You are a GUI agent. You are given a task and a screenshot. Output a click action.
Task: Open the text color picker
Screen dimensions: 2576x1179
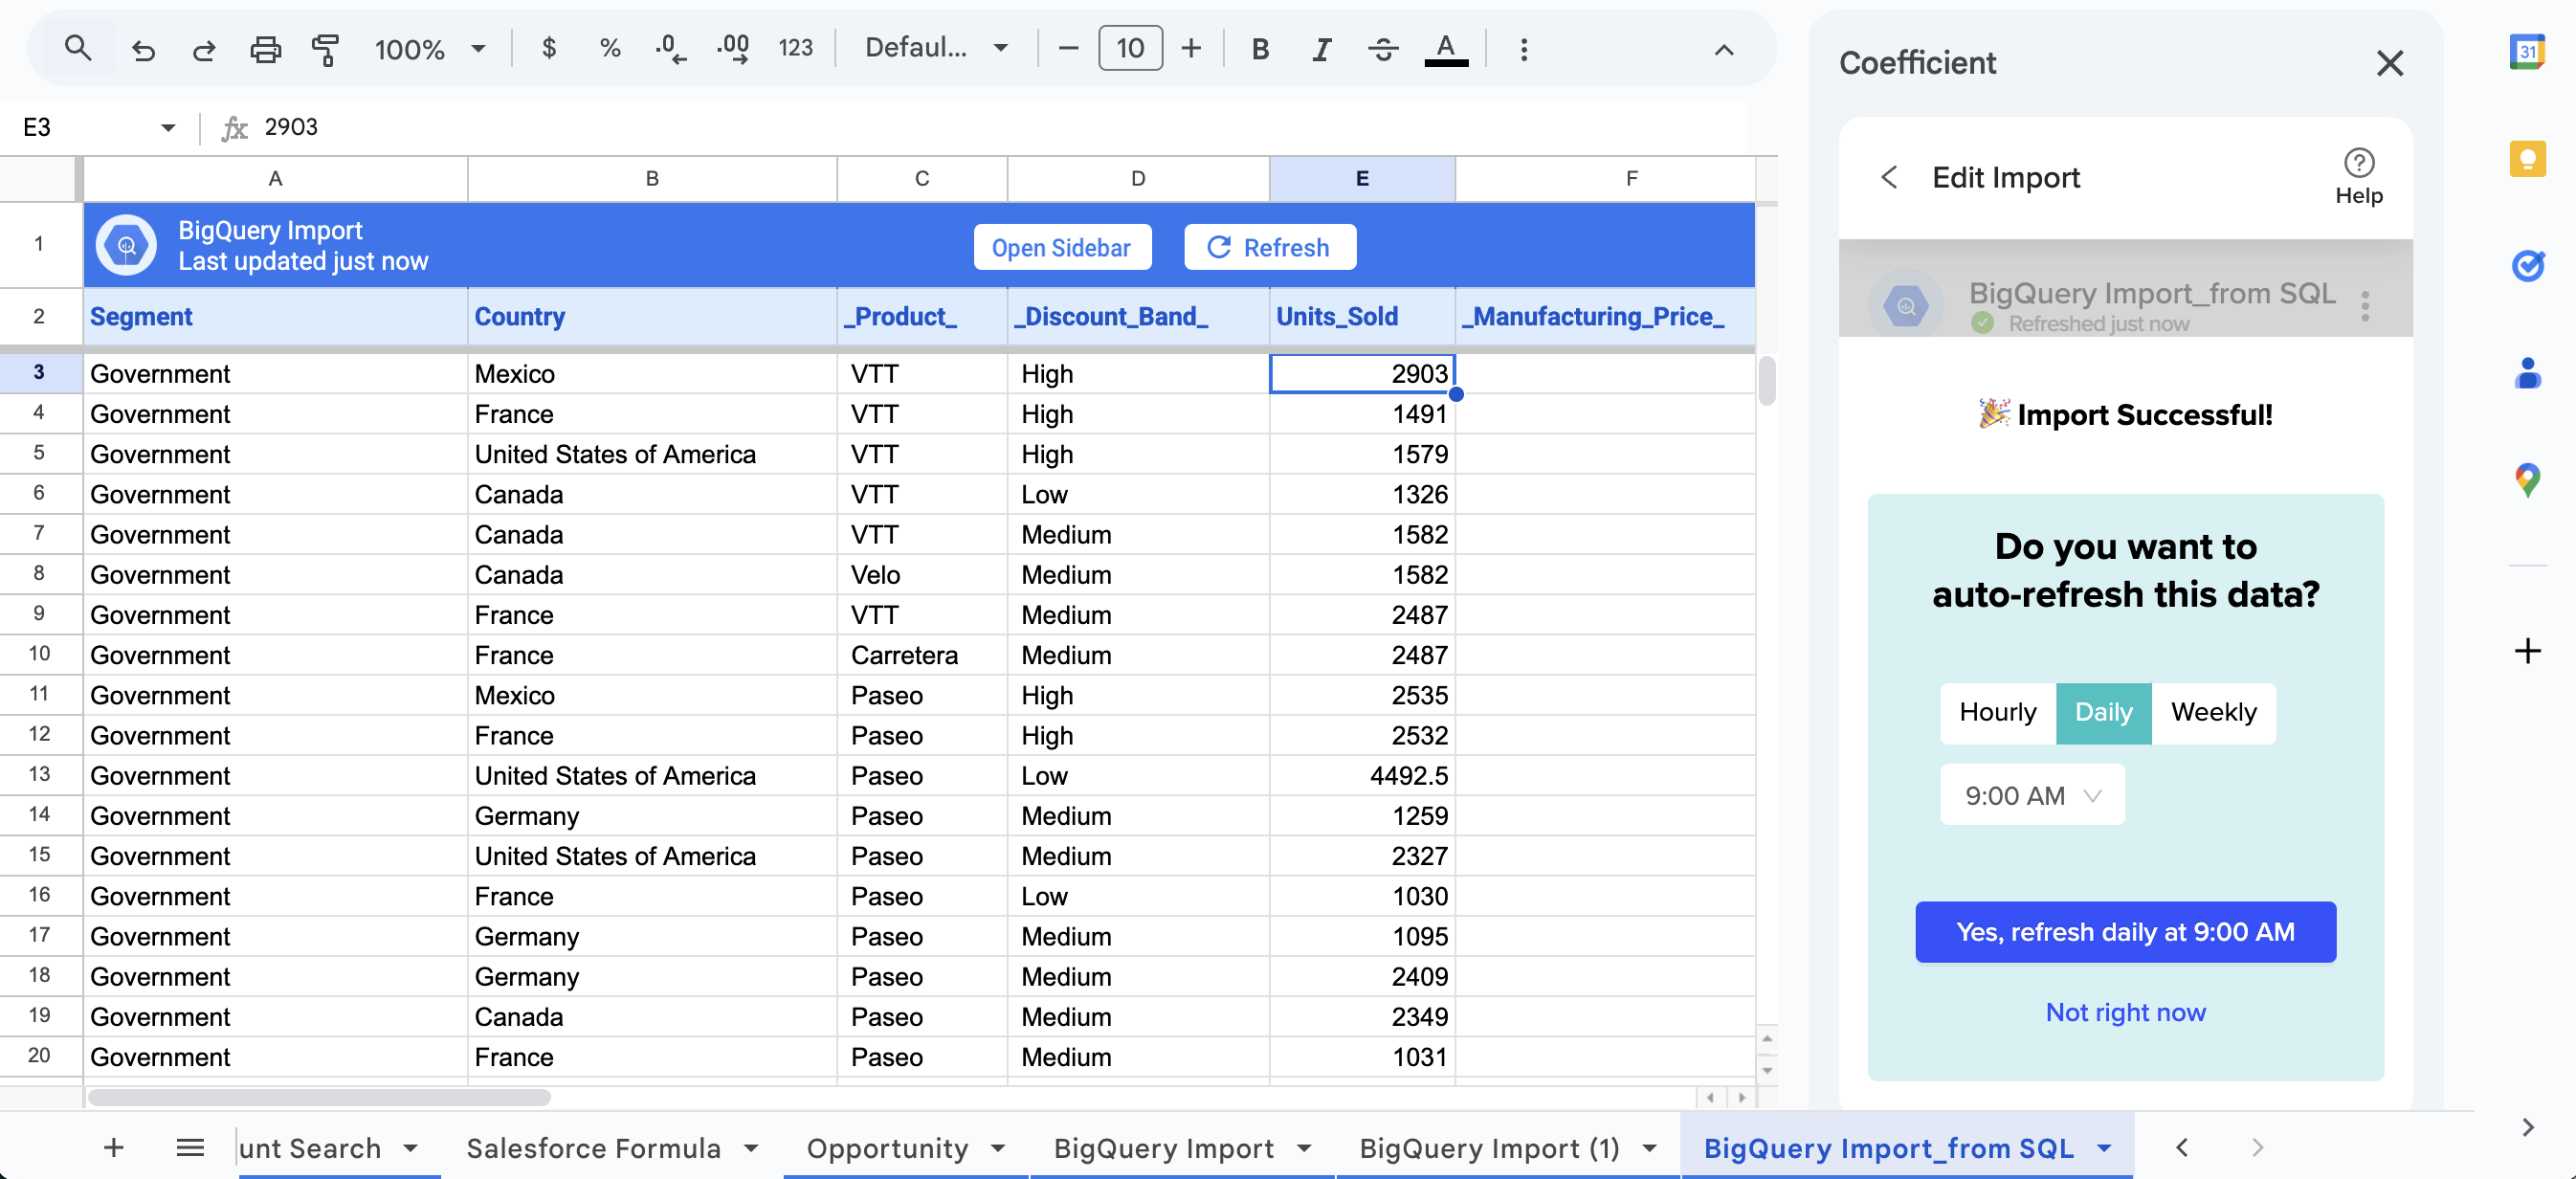[x=1446, y=49]
